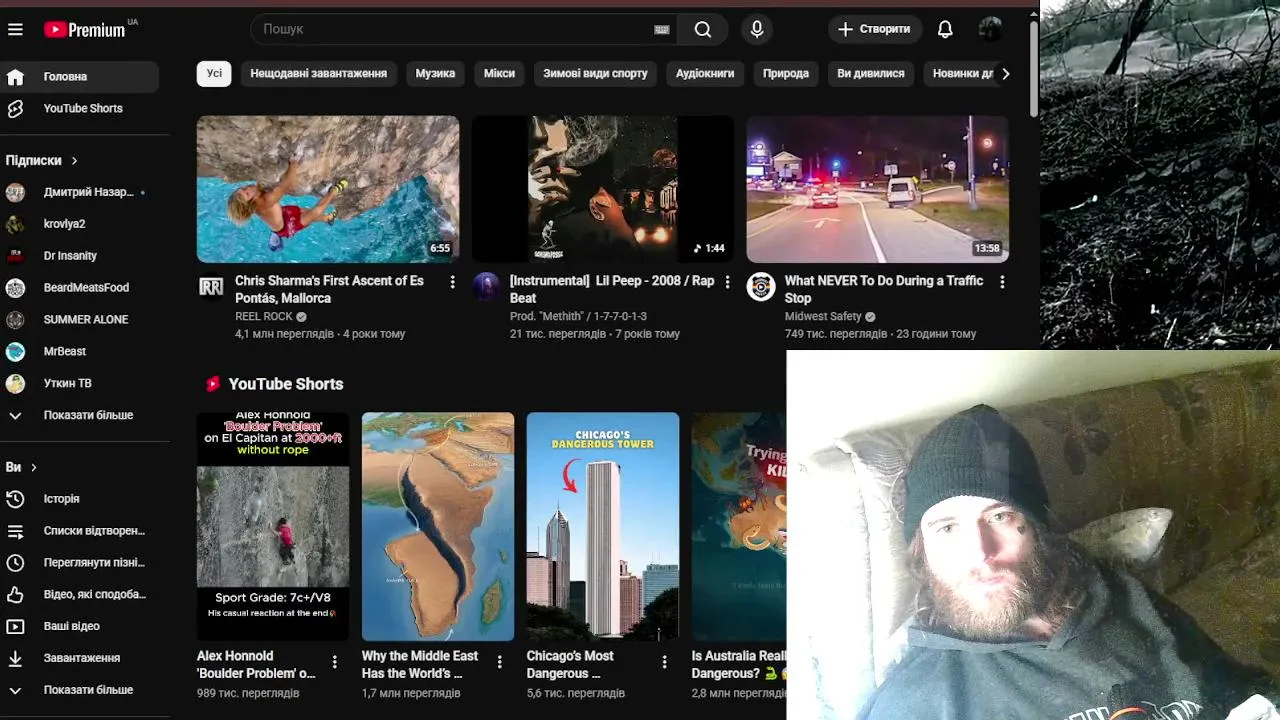Viewport: 1280px width, 720px height.
Task: Start voice search with microphone
Action: pos(757,29)
